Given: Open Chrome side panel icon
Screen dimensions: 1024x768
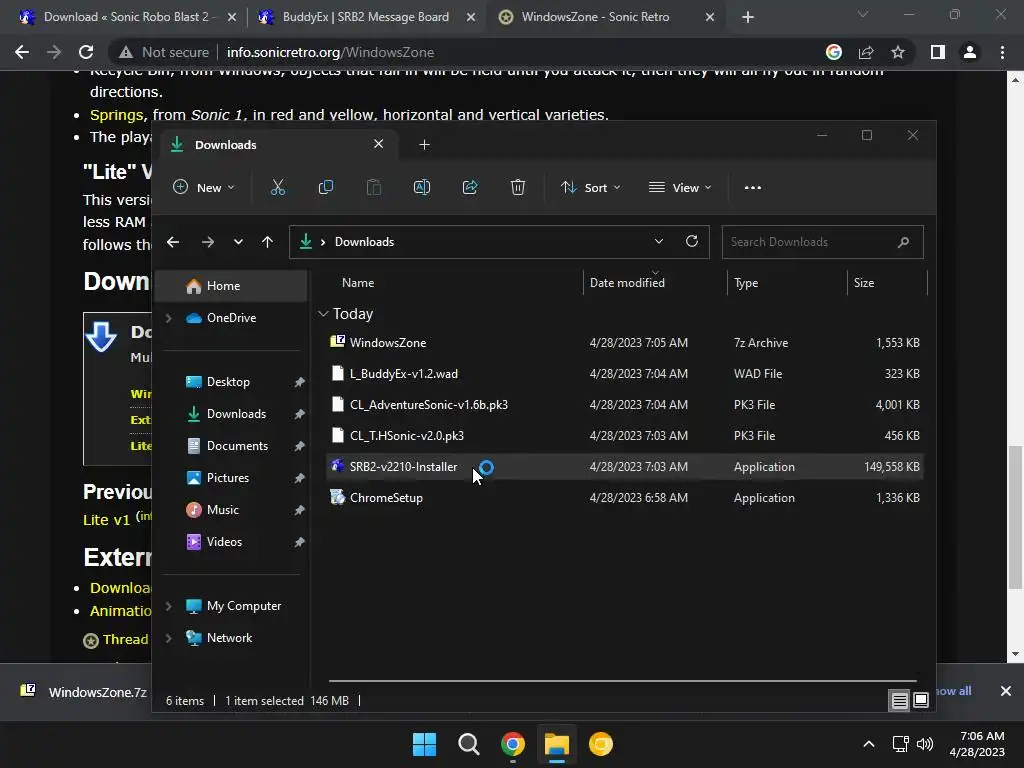Looking at the screenshot, I should click(x=938, y=52).
